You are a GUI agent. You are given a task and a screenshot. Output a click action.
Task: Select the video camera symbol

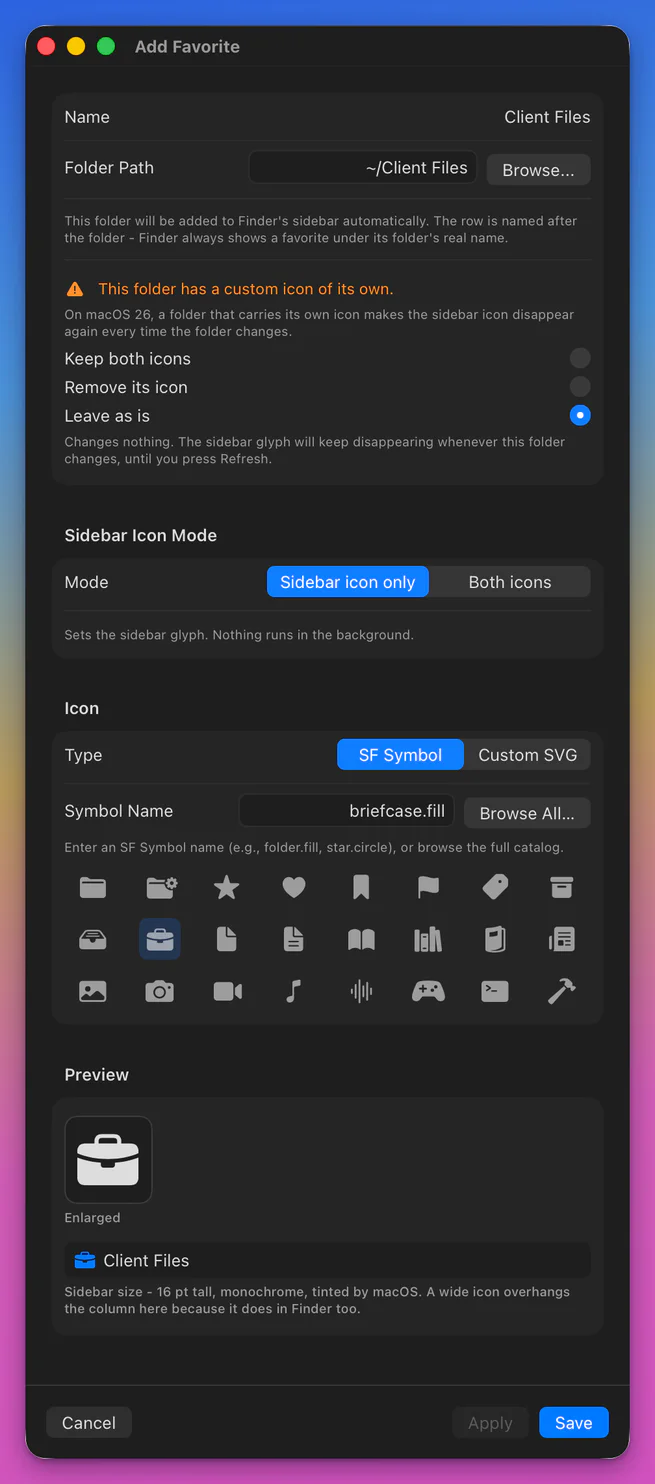pyautogui.click(x=227, y=991)
